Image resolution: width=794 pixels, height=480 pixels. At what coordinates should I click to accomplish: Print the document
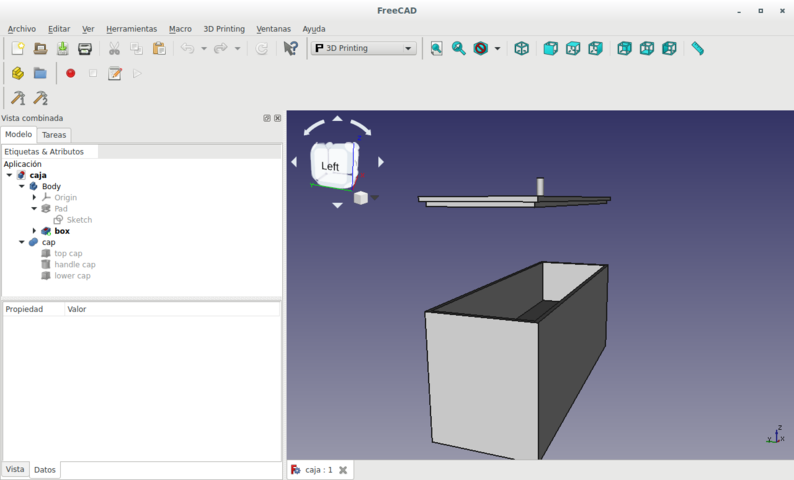85,49
